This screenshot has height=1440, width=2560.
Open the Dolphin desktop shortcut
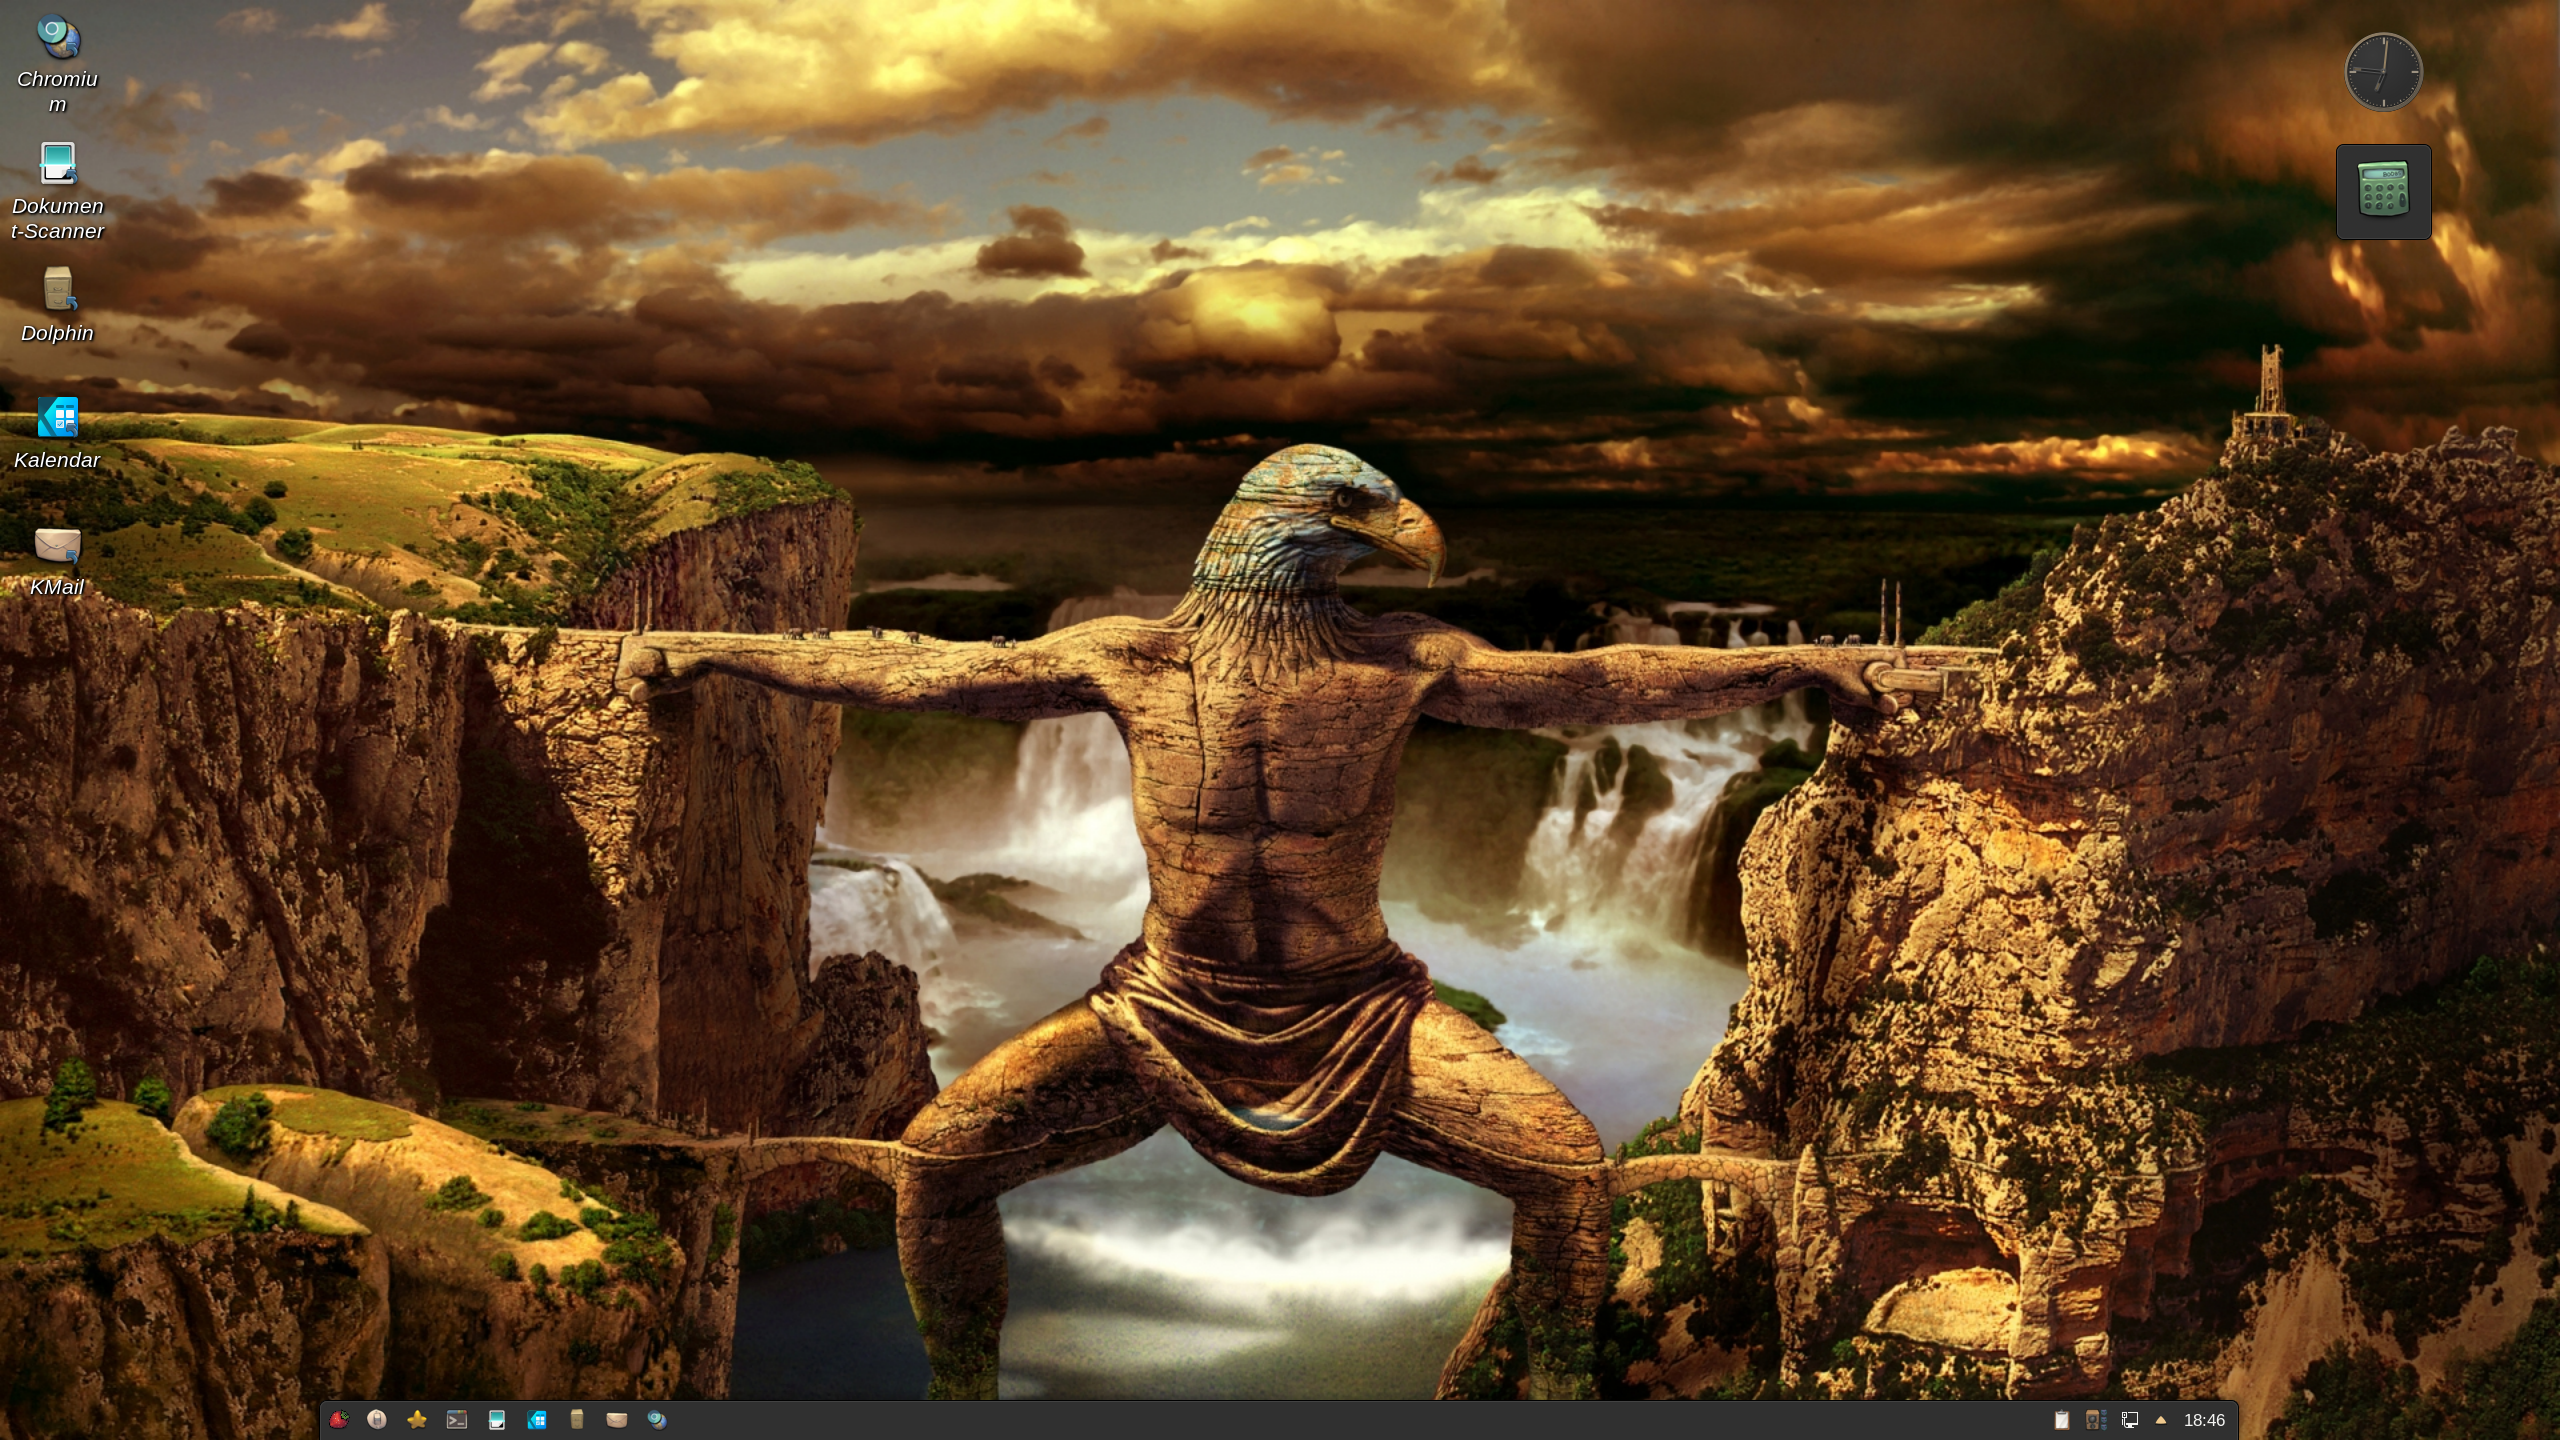pos(58,291)
